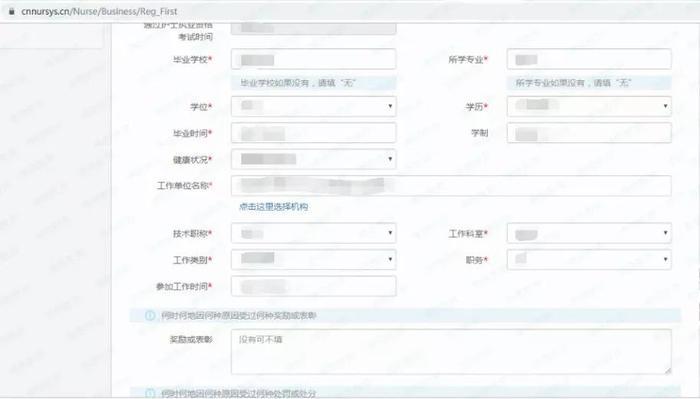Click into the 奖励或表彰 text area

tap(451, 352)
